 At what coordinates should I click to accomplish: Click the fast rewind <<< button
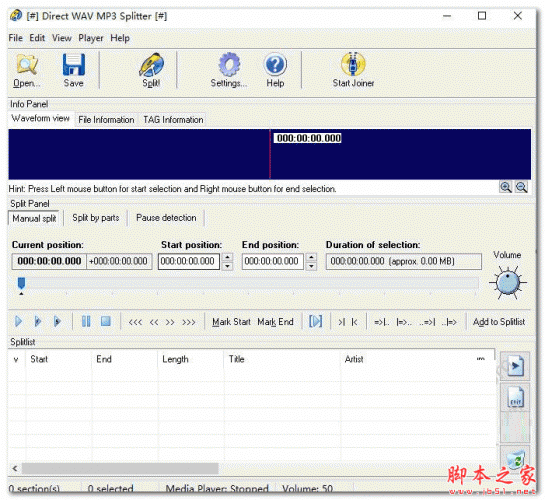click(x=135, y=322)
